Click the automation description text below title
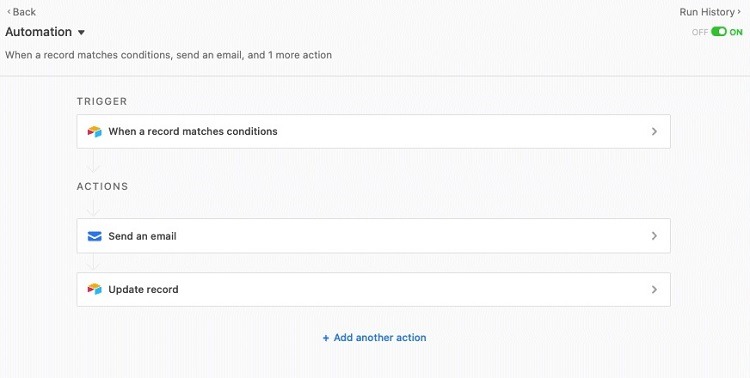The height and width of the screenshot is (378, 750). coord(168,55)
